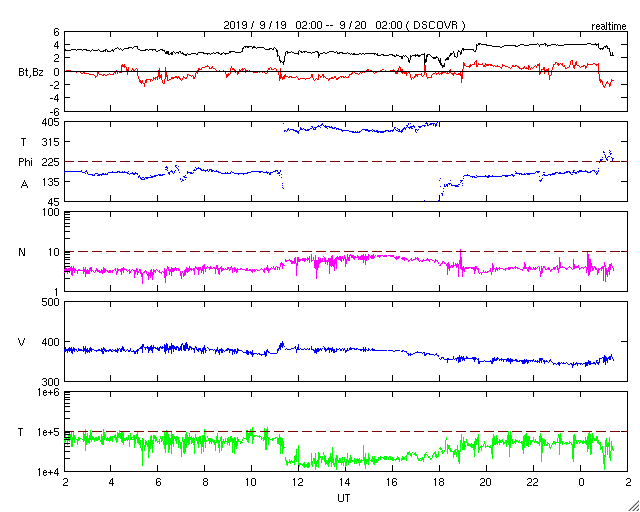Click the "0" midnight tick on UT axis

pyautogui.click(x=581, y=482)
